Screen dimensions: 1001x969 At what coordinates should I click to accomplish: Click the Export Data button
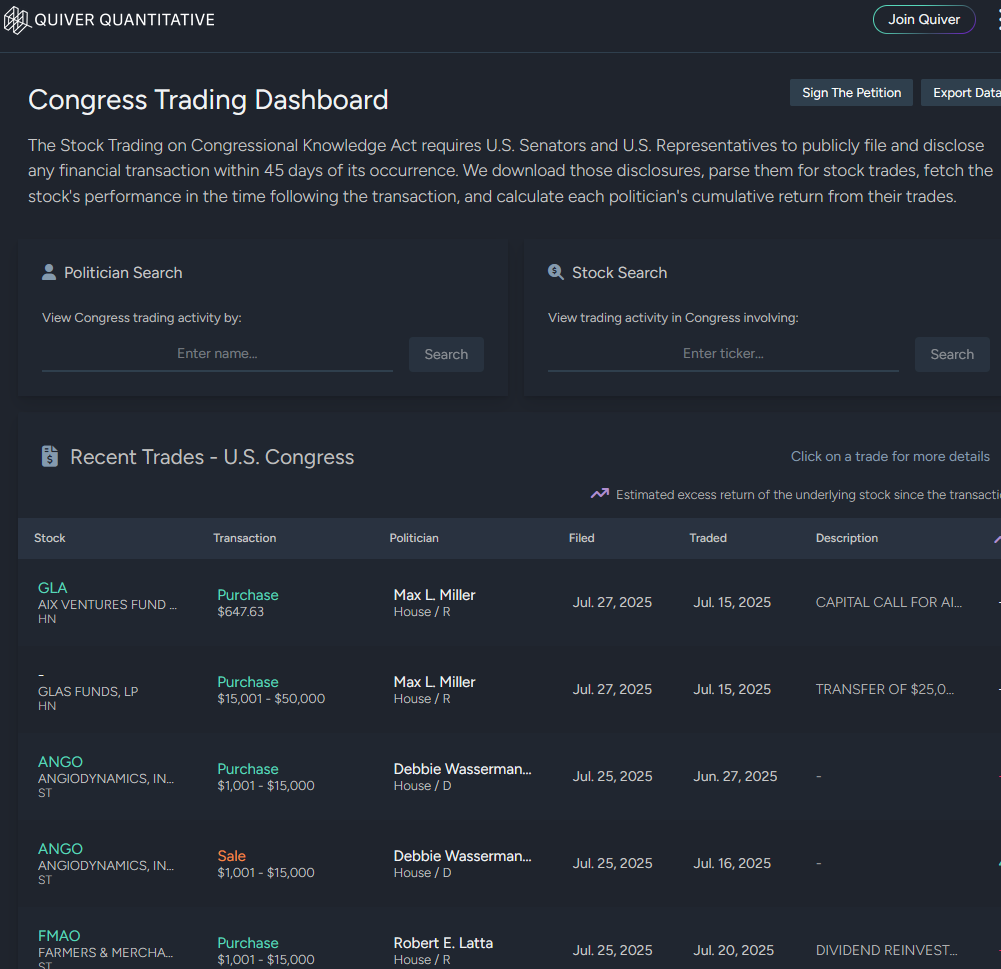(x=961, y=93)
